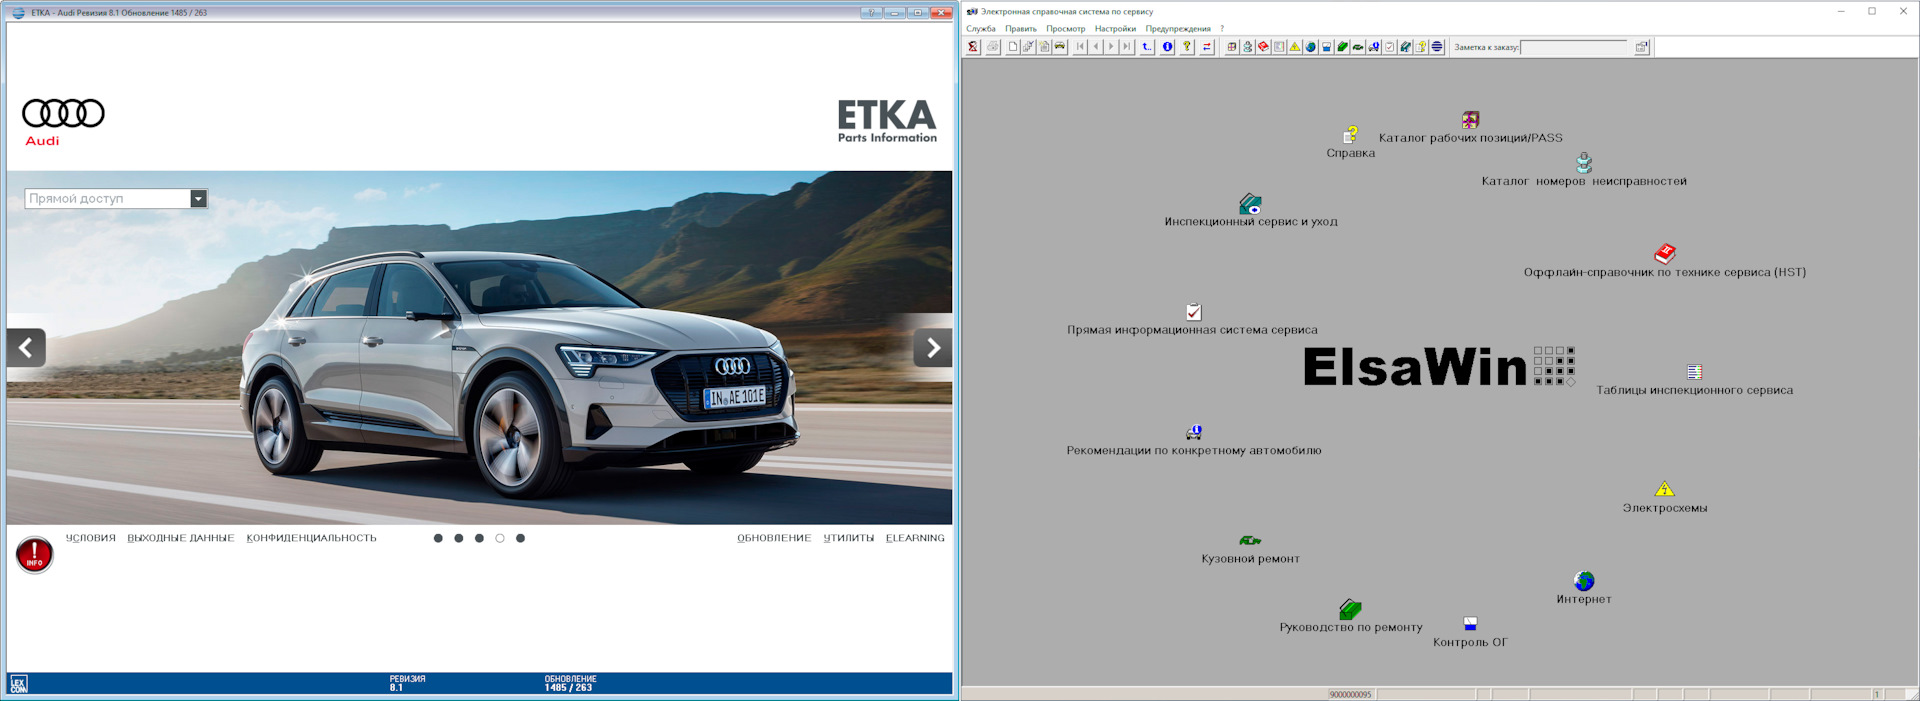This screenshot has width=1920, height=701.
Task: Click the Заметка к заказу input field
Action: pos(1574,47)
